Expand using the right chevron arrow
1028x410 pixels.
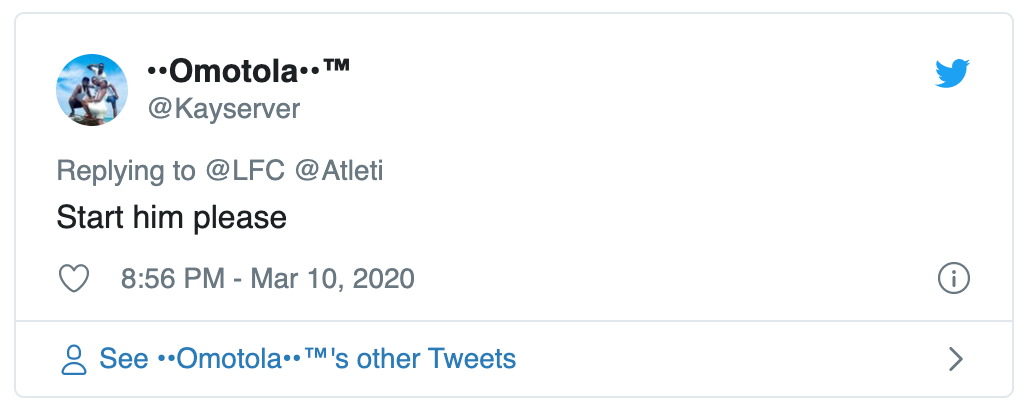pyautogui.click(x=956, y=359)
